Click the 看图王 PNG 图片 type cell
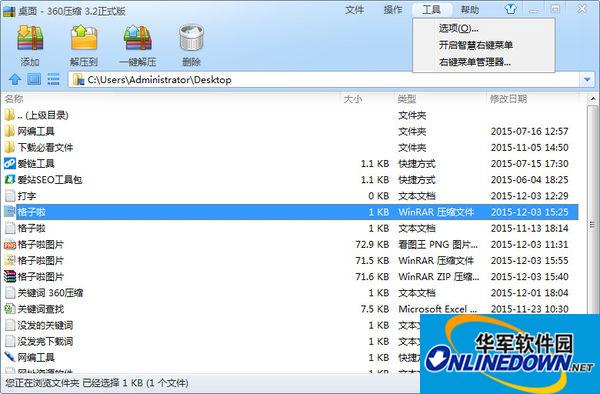The width and height of the screenshot is (600, 394). tap(438, 244)
